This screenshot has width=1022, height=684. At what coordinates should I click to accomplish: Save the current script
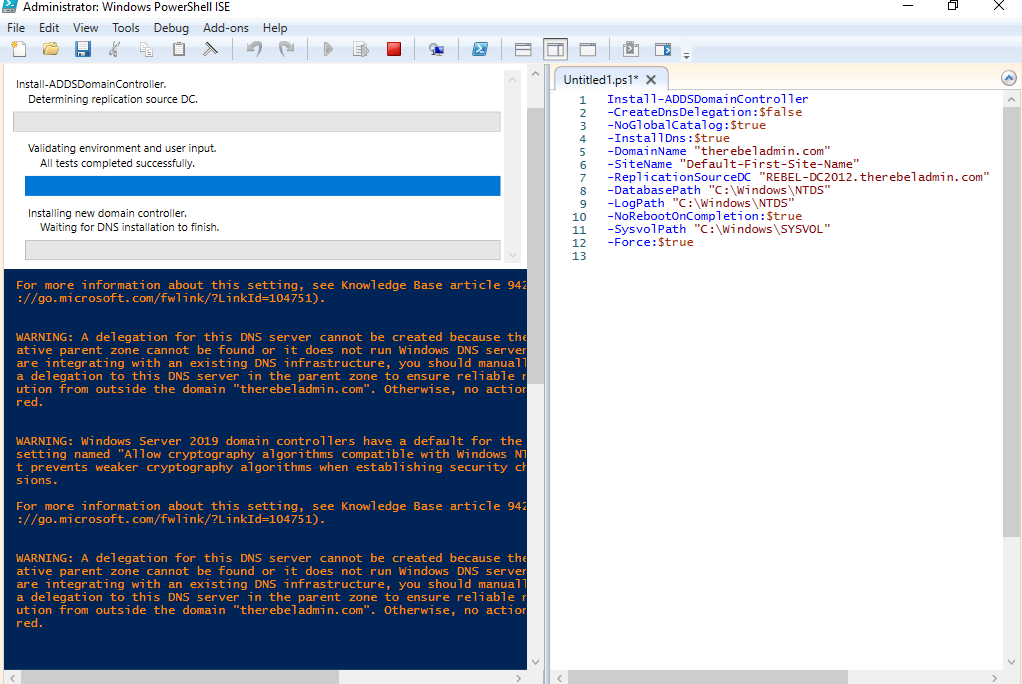click(x=83, y=50)
